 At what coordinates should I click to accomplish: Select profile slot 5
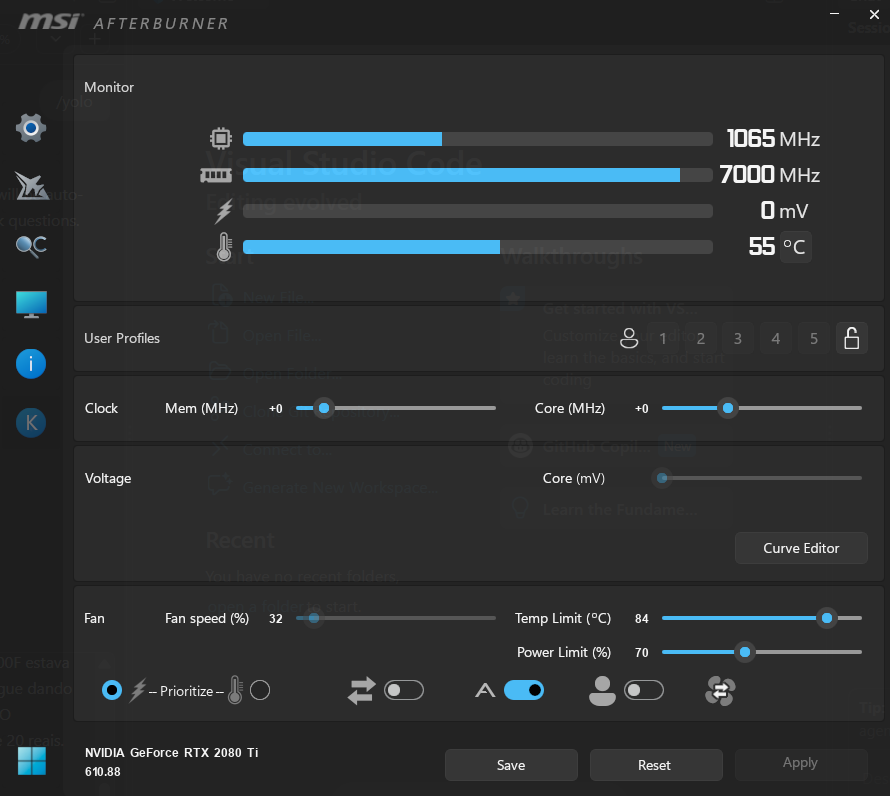(813, 338)
